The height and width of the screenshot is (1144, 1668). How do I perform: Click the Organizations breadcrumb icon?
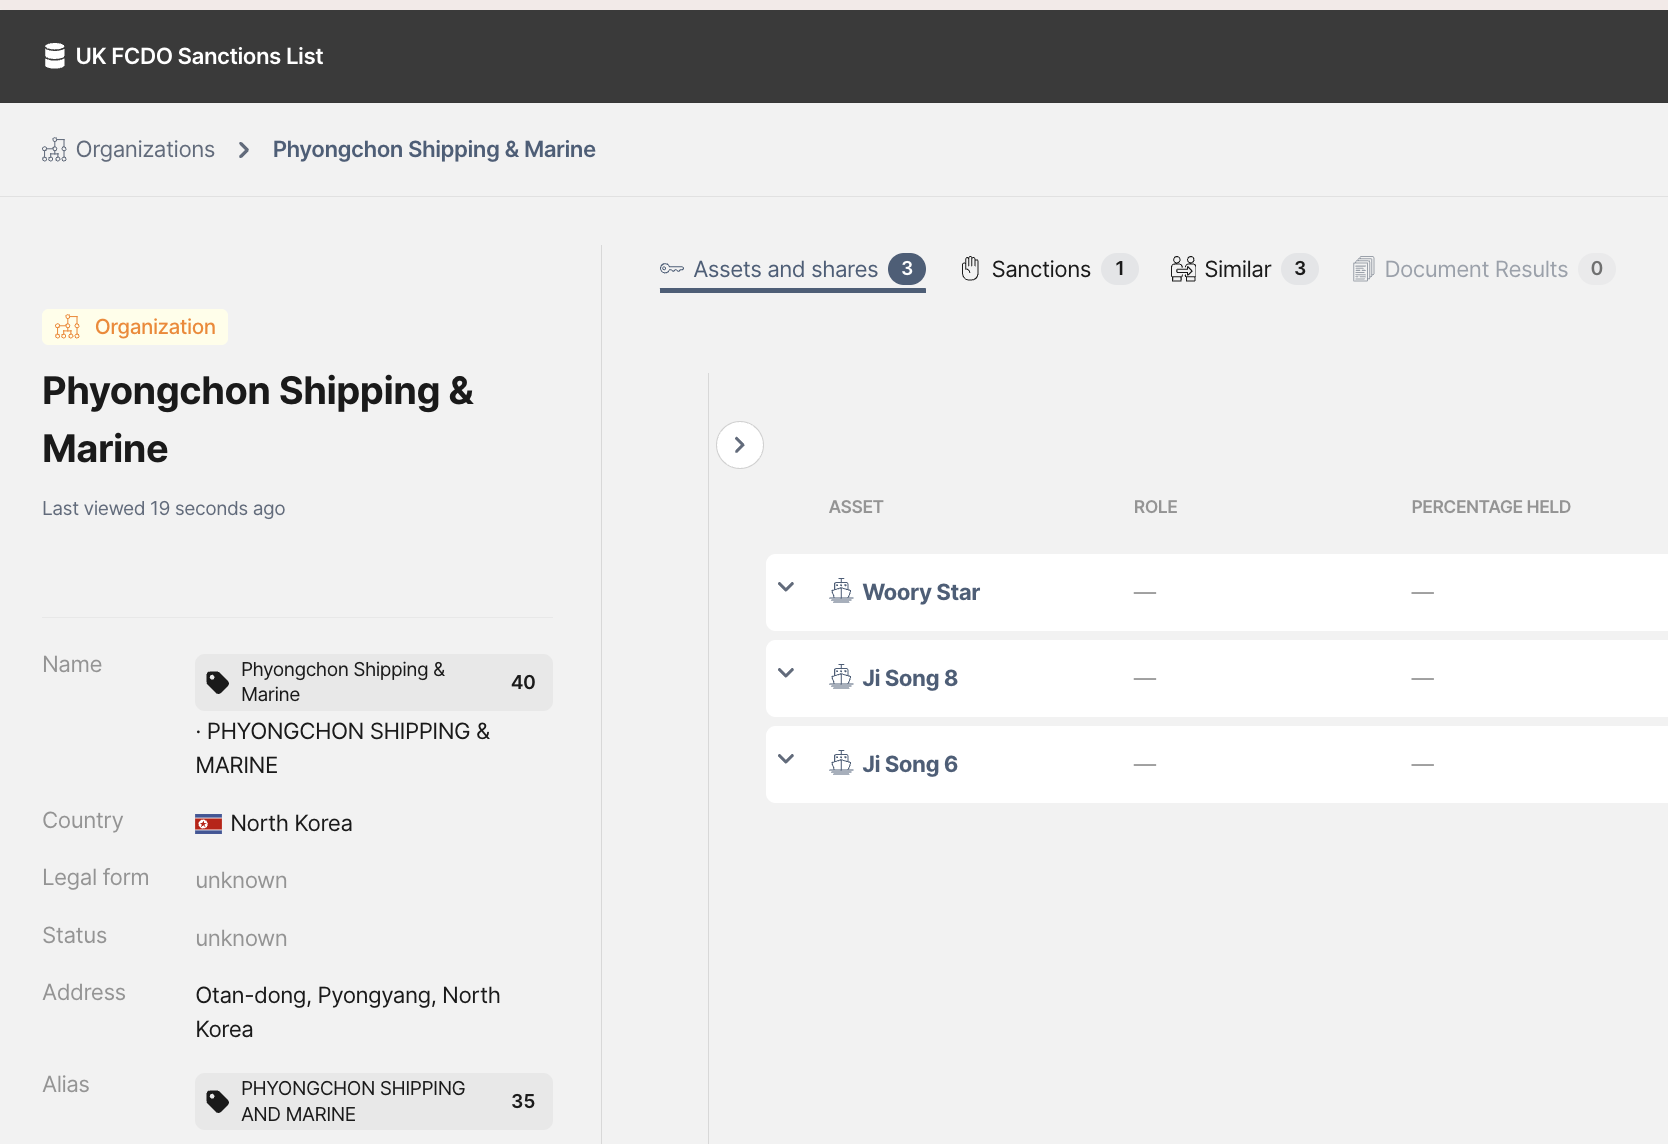(54, 150)
